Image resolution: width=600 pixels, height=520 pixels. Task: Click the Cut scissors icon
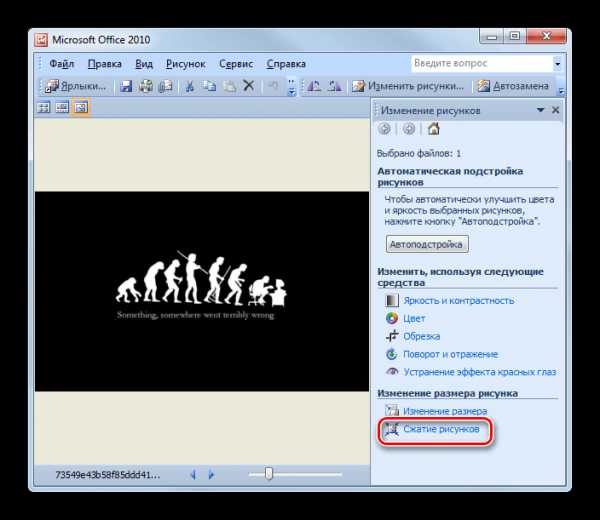click(x=189, y=86)
